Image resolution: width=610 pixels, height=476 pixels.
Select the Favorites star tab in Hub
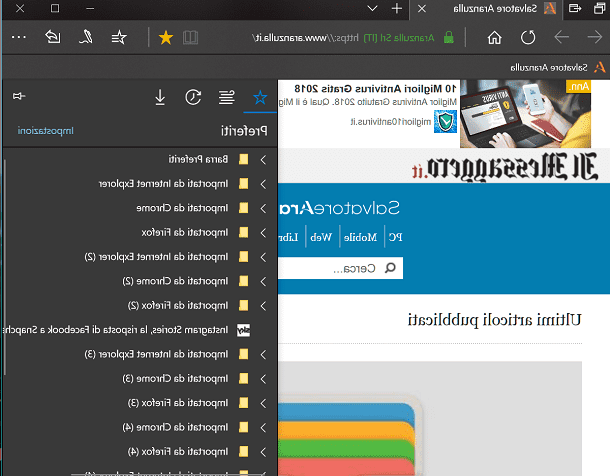click(x=260, y=98)
